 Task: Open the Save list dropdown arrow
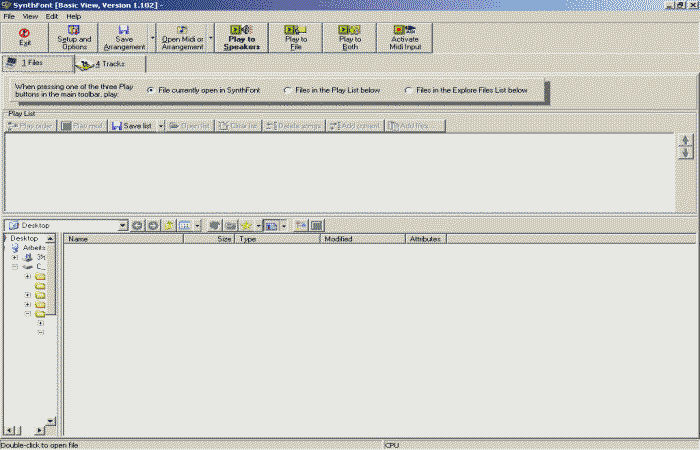click(160, 126)
